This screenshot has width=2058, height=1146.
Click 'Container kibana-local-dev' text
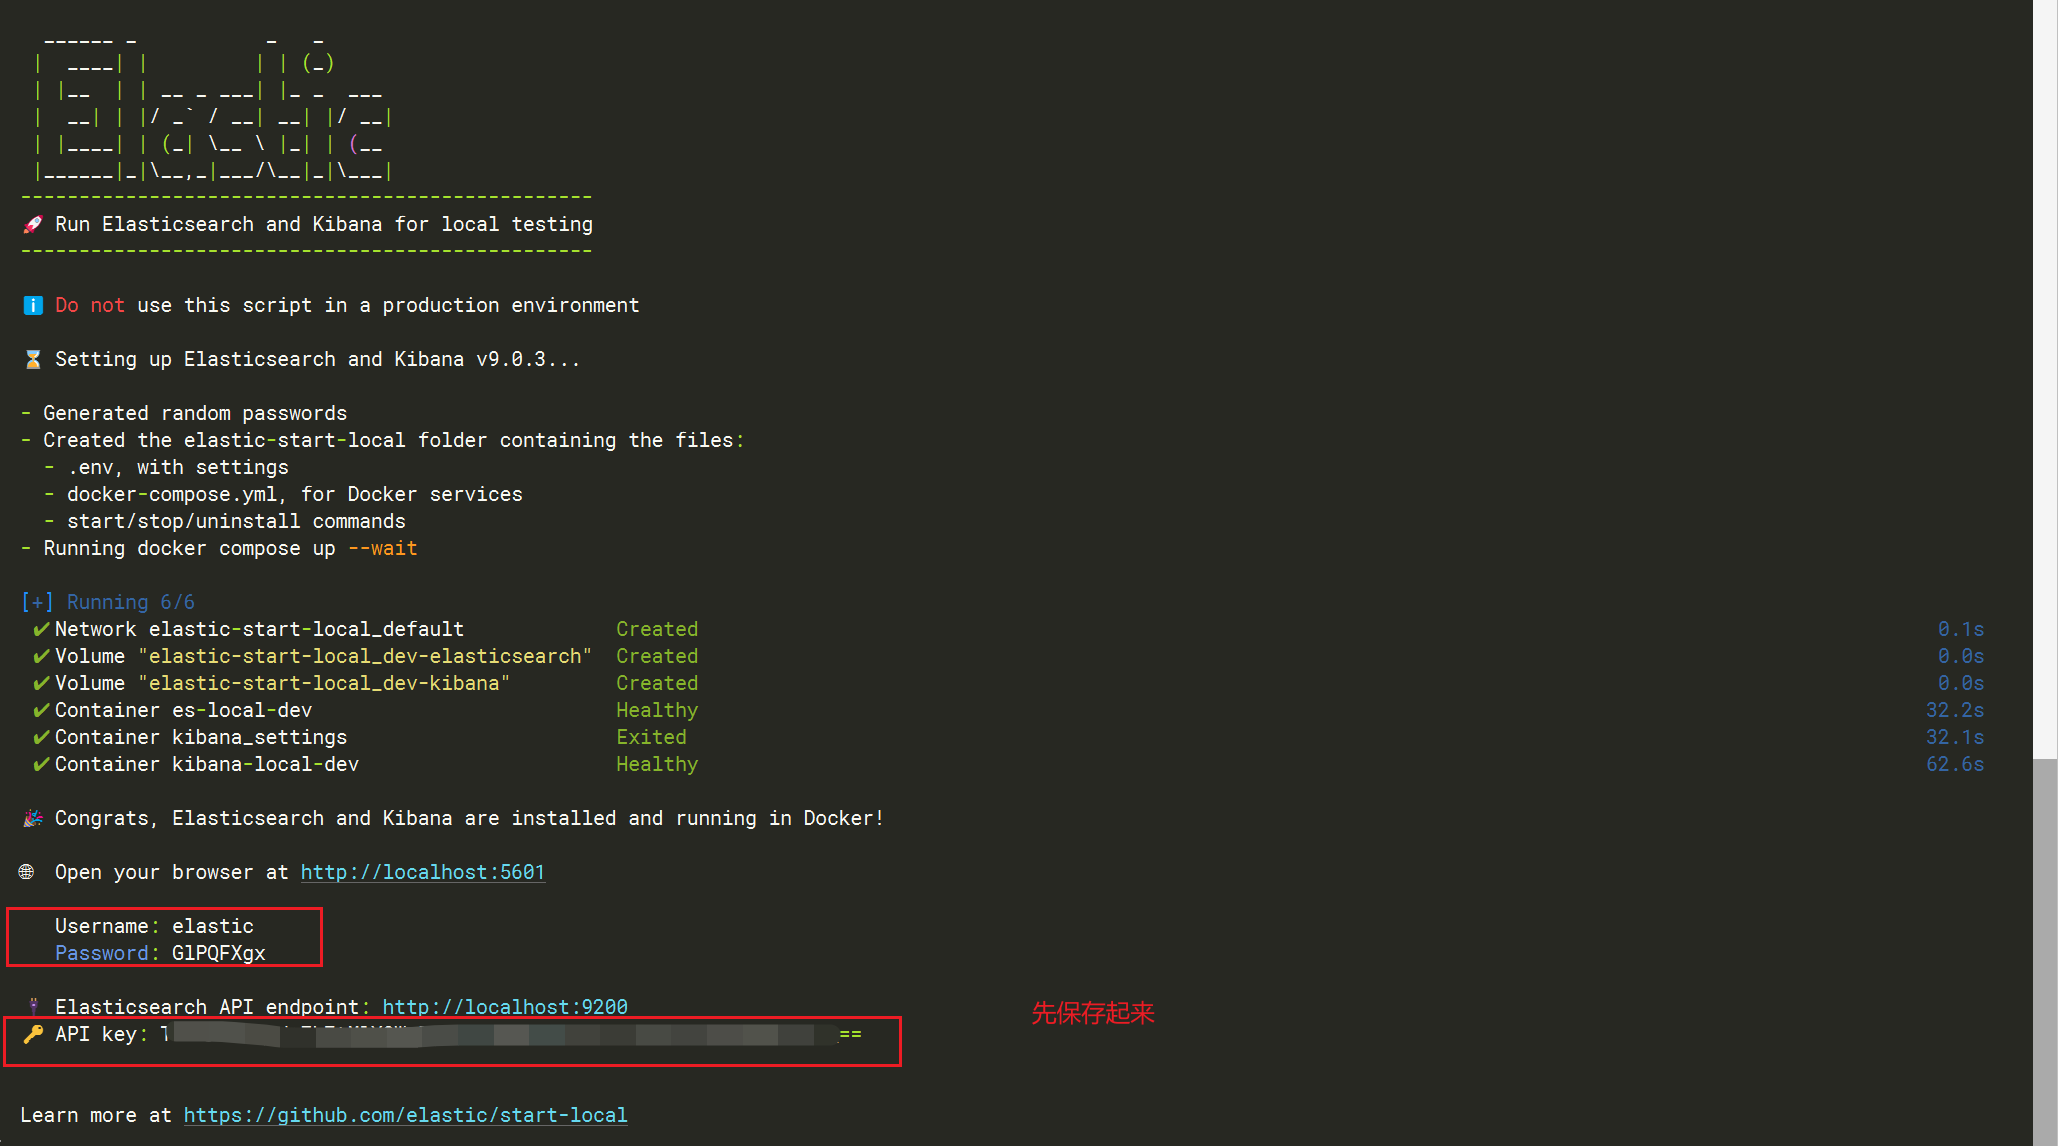(207, 764)
